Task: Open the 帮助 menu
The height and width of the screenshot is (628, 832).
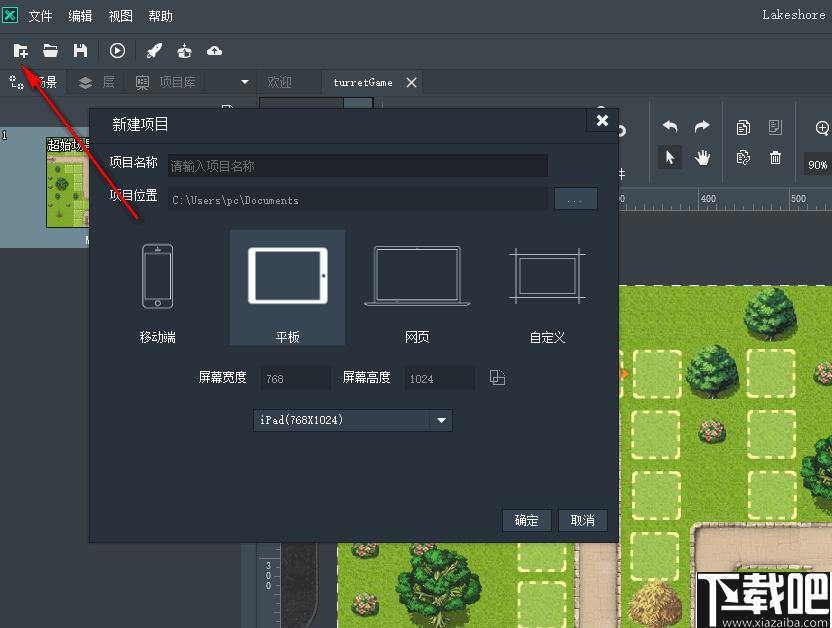Action: pos(160,16)
